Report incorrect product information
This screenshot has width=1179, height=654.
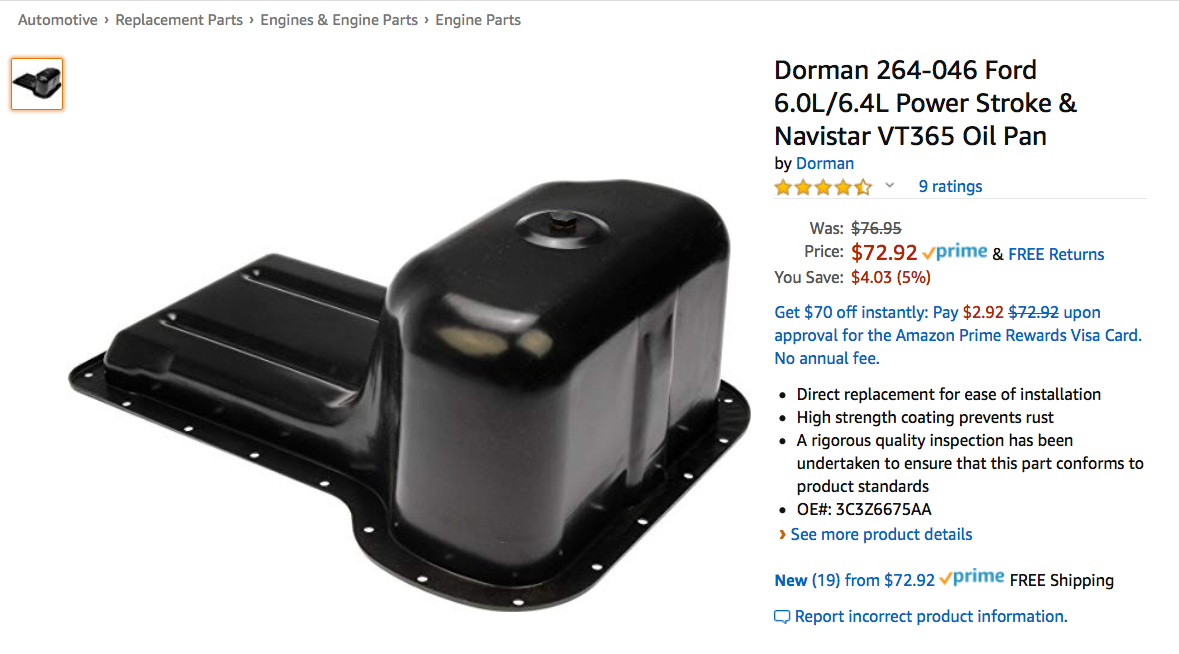point(931,616)
